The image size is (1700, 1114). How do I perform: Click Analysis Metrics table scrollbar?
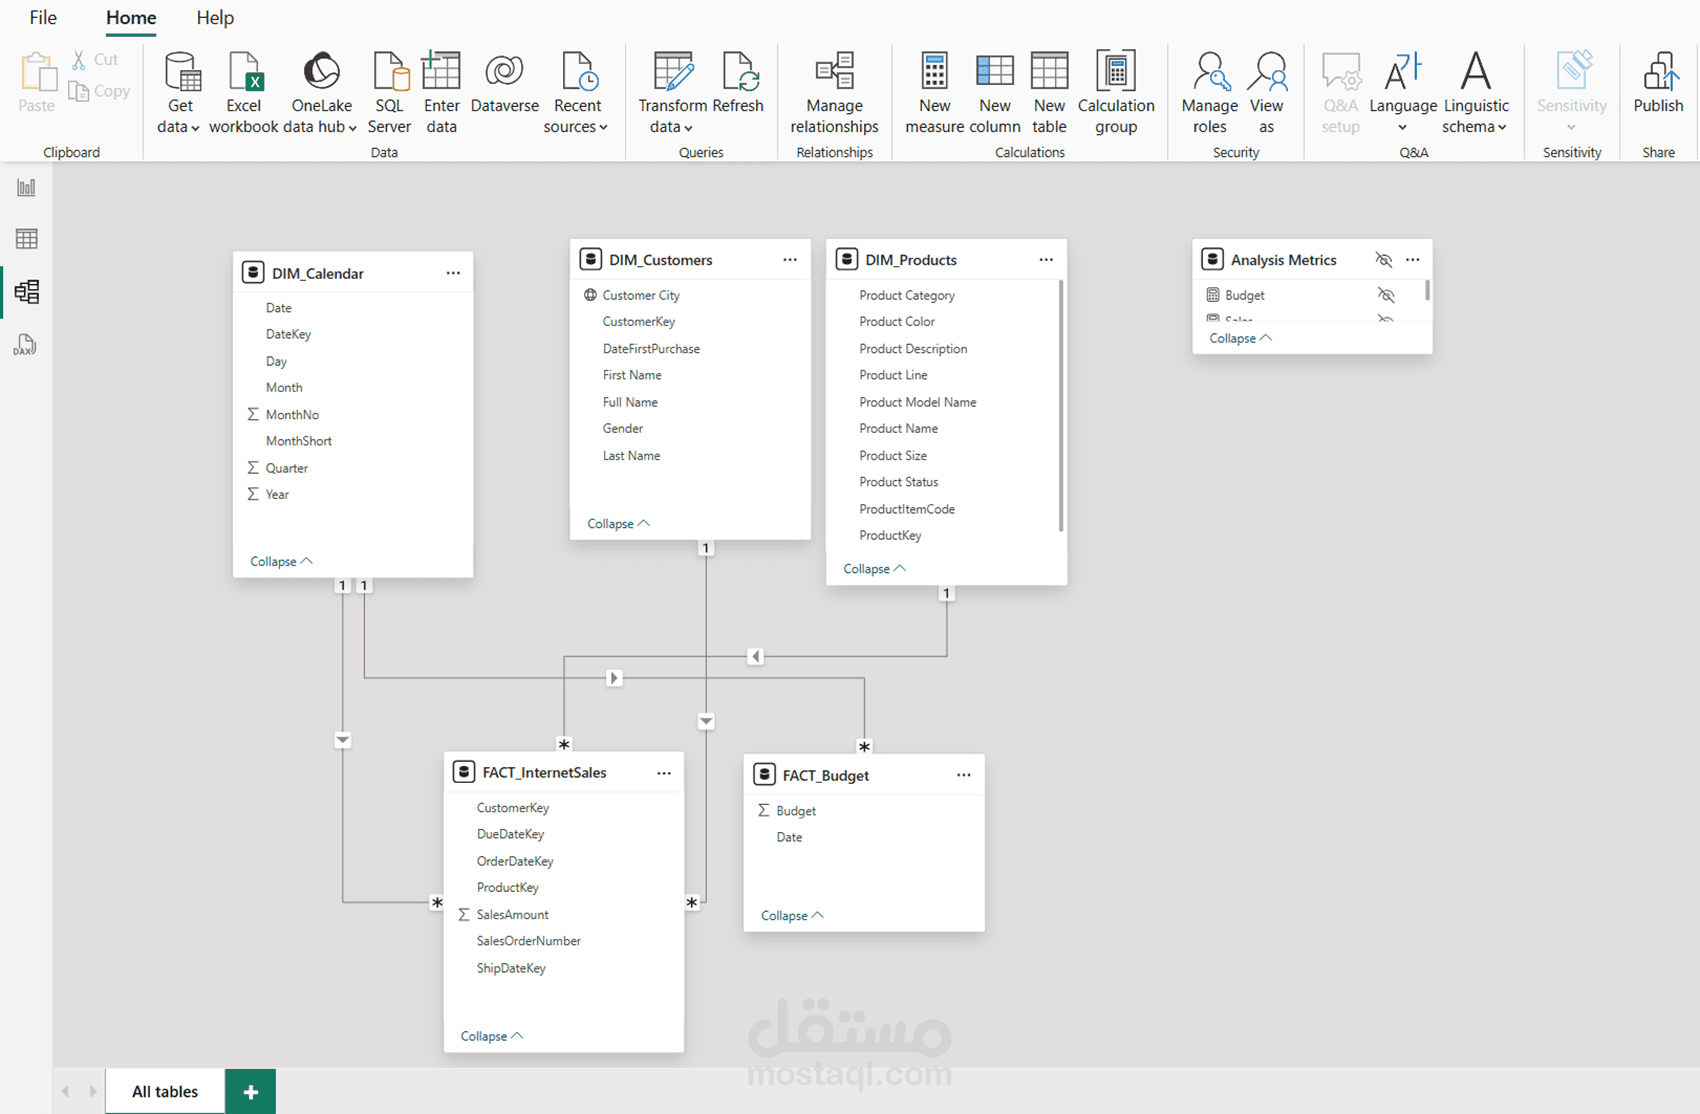click(x=1427, y=290)
